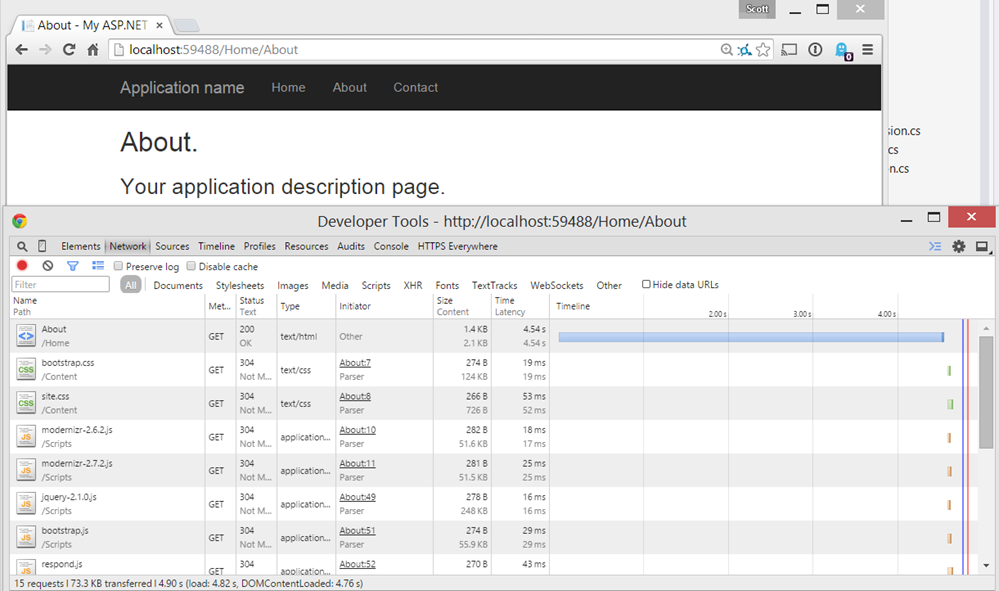This screenshot has width=999, height=591.
Task: Filter requests by XHR
Action: 413,285
